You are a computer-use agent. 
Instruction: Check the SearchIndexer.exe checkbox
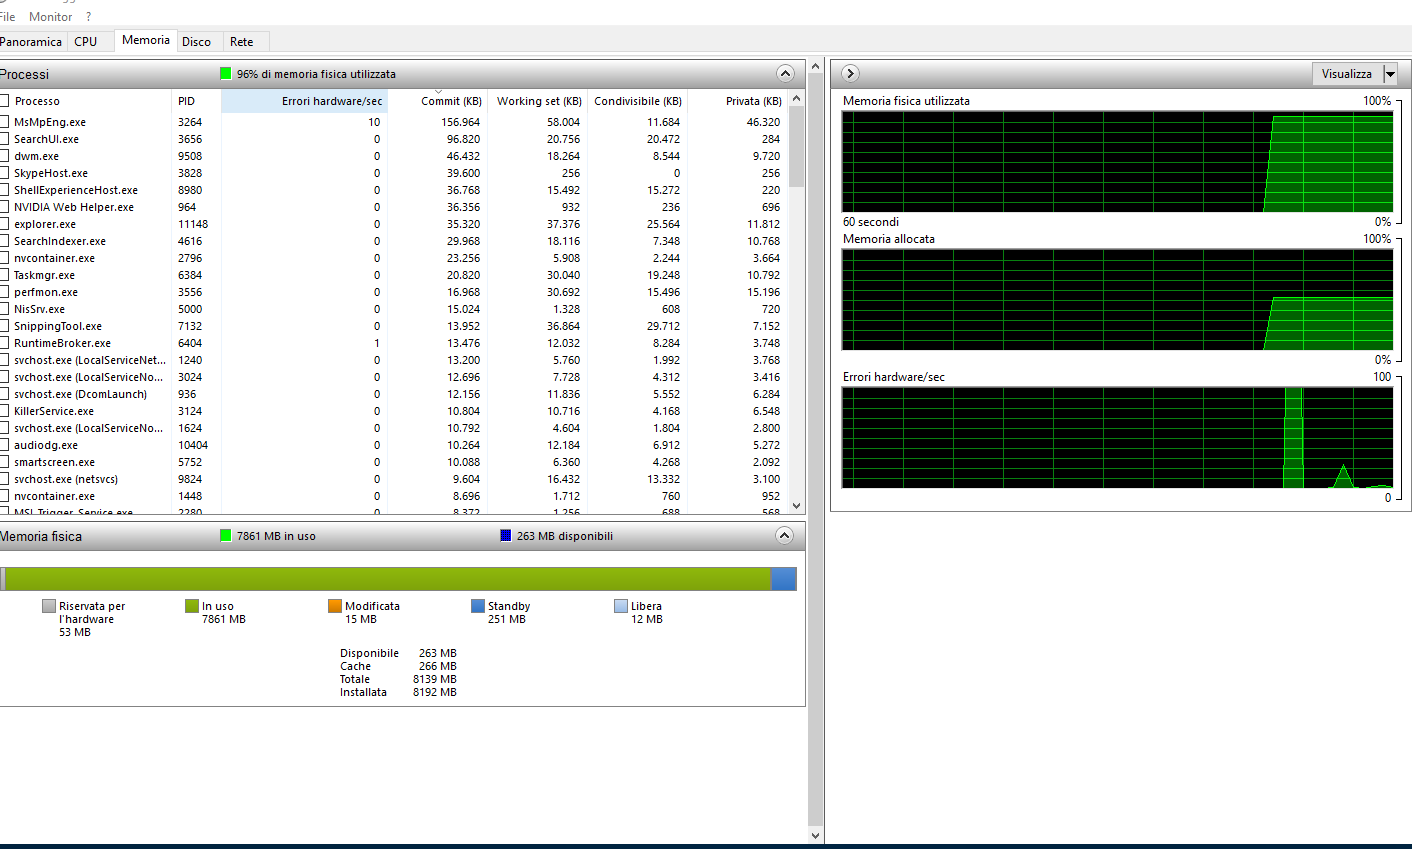(4, 241)
